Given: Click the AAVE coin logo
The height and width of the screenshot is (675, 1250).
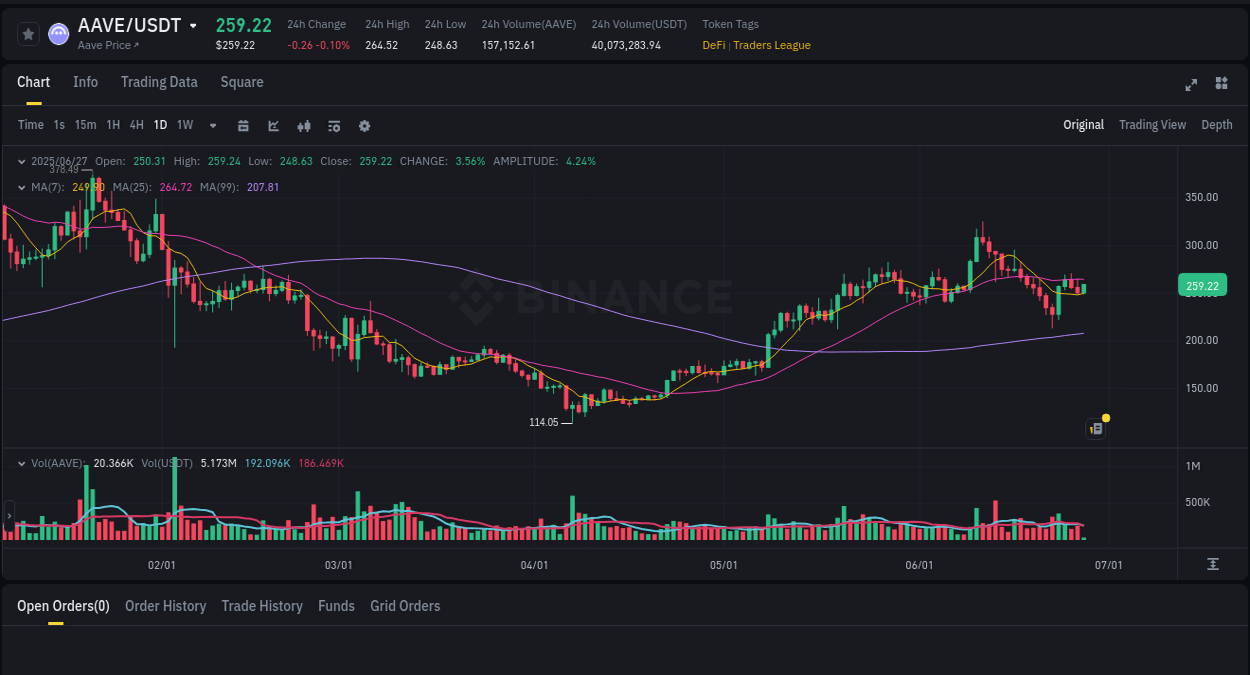Looking at the screenshot, I should (x=58, y=33).
